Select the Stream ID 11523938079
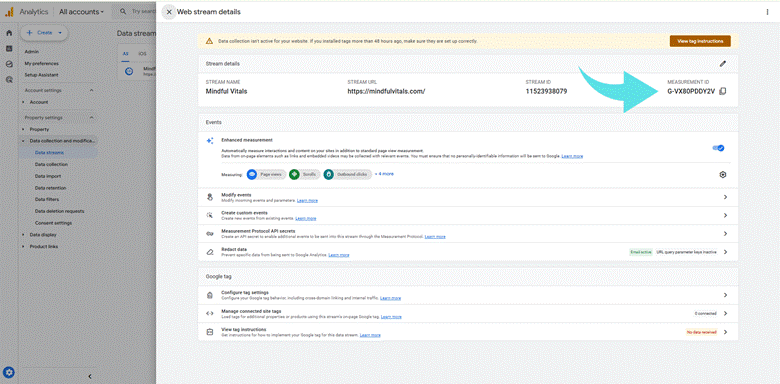 coord(546,92)
